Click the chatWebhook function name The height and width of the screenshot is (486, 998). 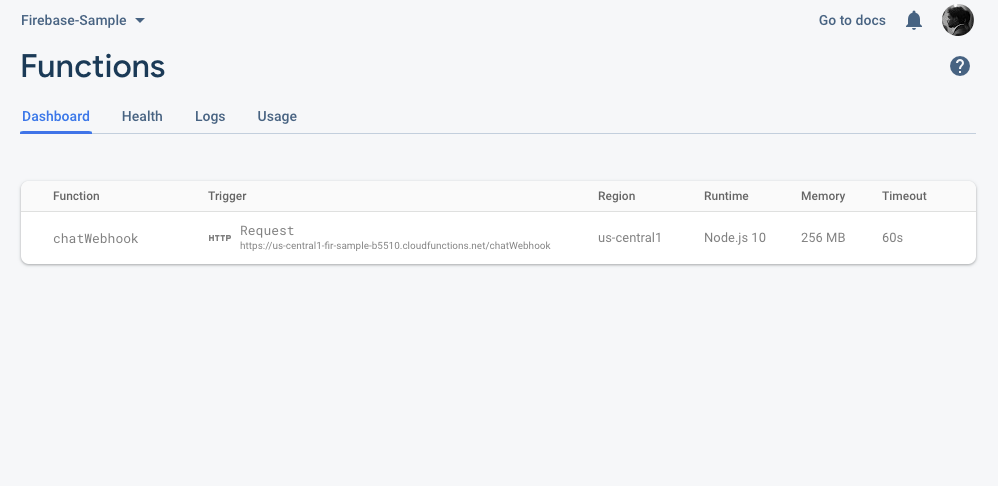tap(95, 239)
